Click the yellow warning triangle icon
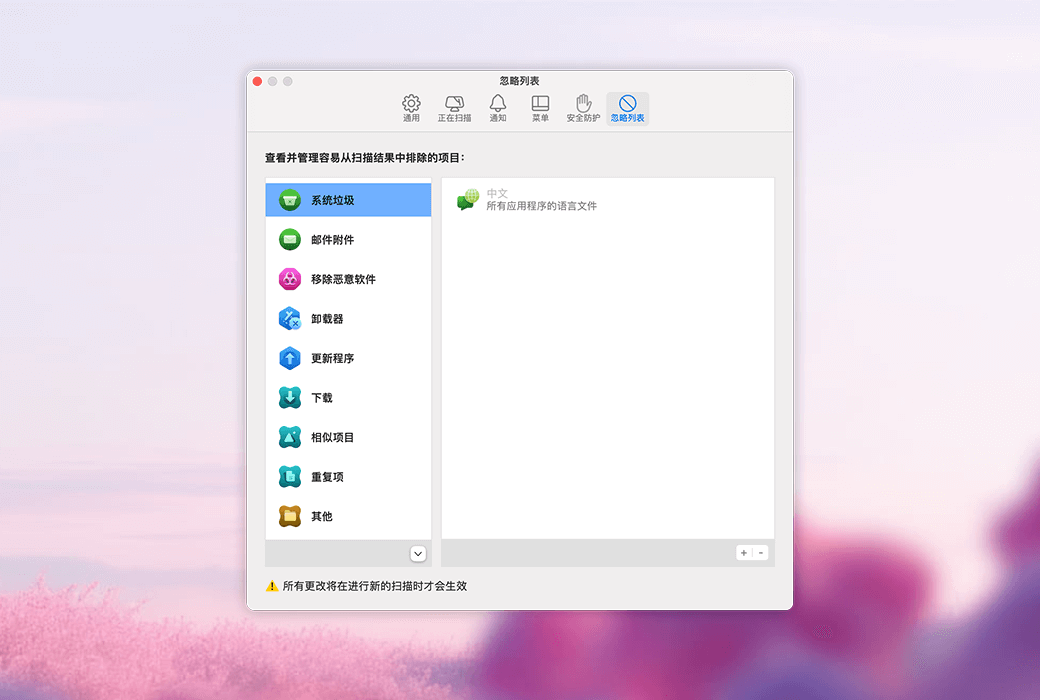This screenshot has height=700, width=1040. point(272,586)
